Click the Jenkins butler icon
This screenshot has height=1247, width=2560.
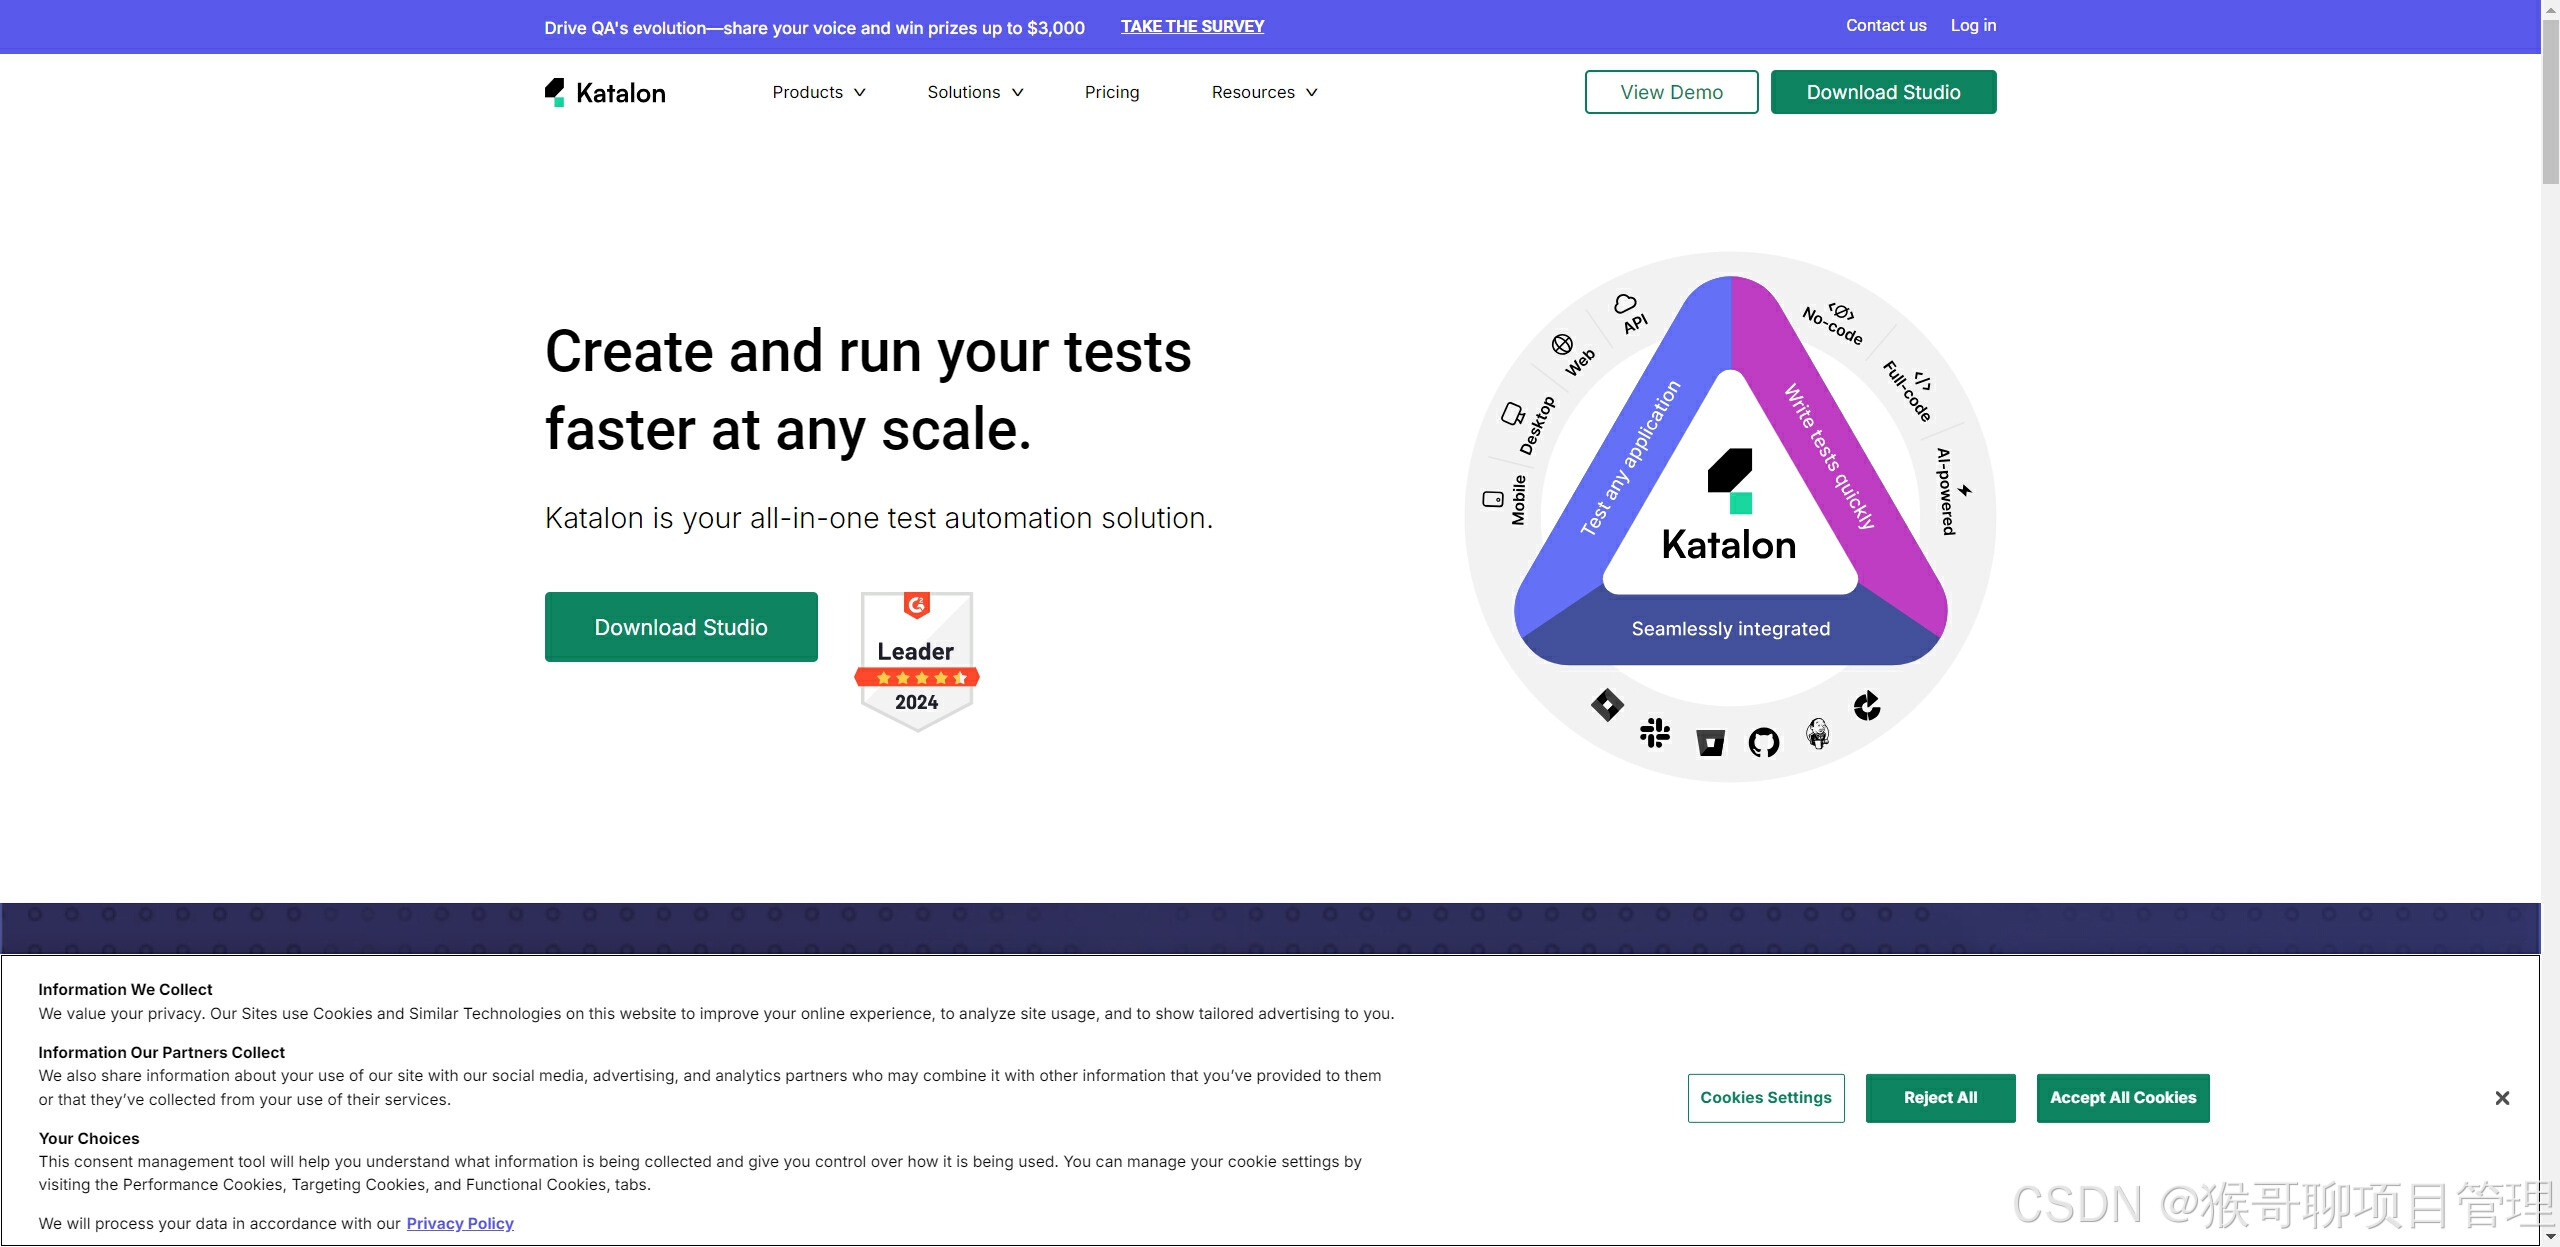coord(1817,733)
